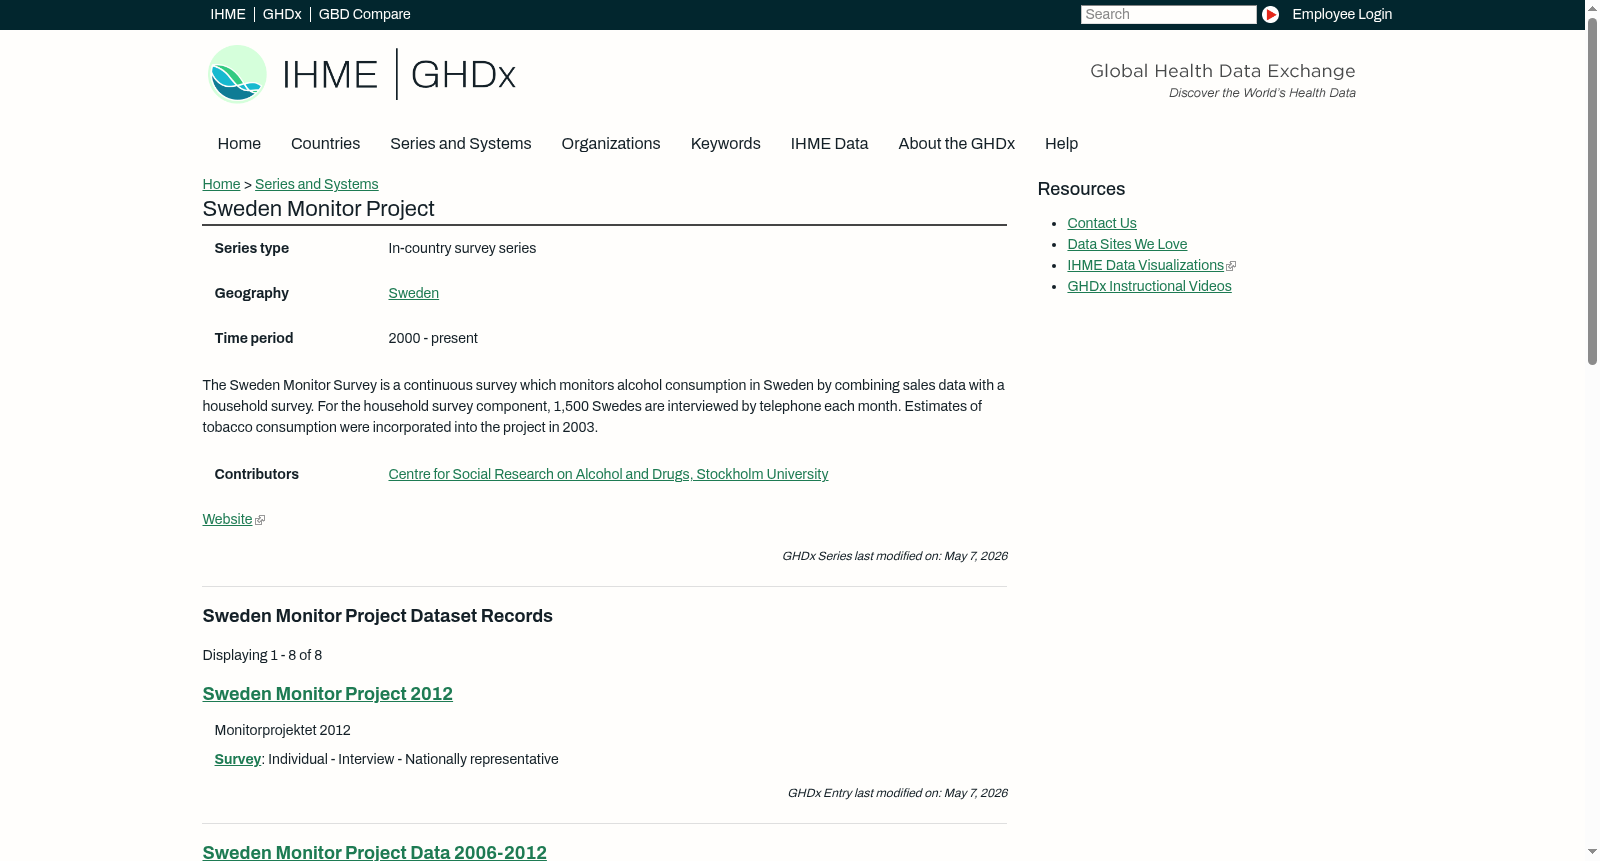
Task: Click the GHDx logo text in header
Action: click(463, 75)
